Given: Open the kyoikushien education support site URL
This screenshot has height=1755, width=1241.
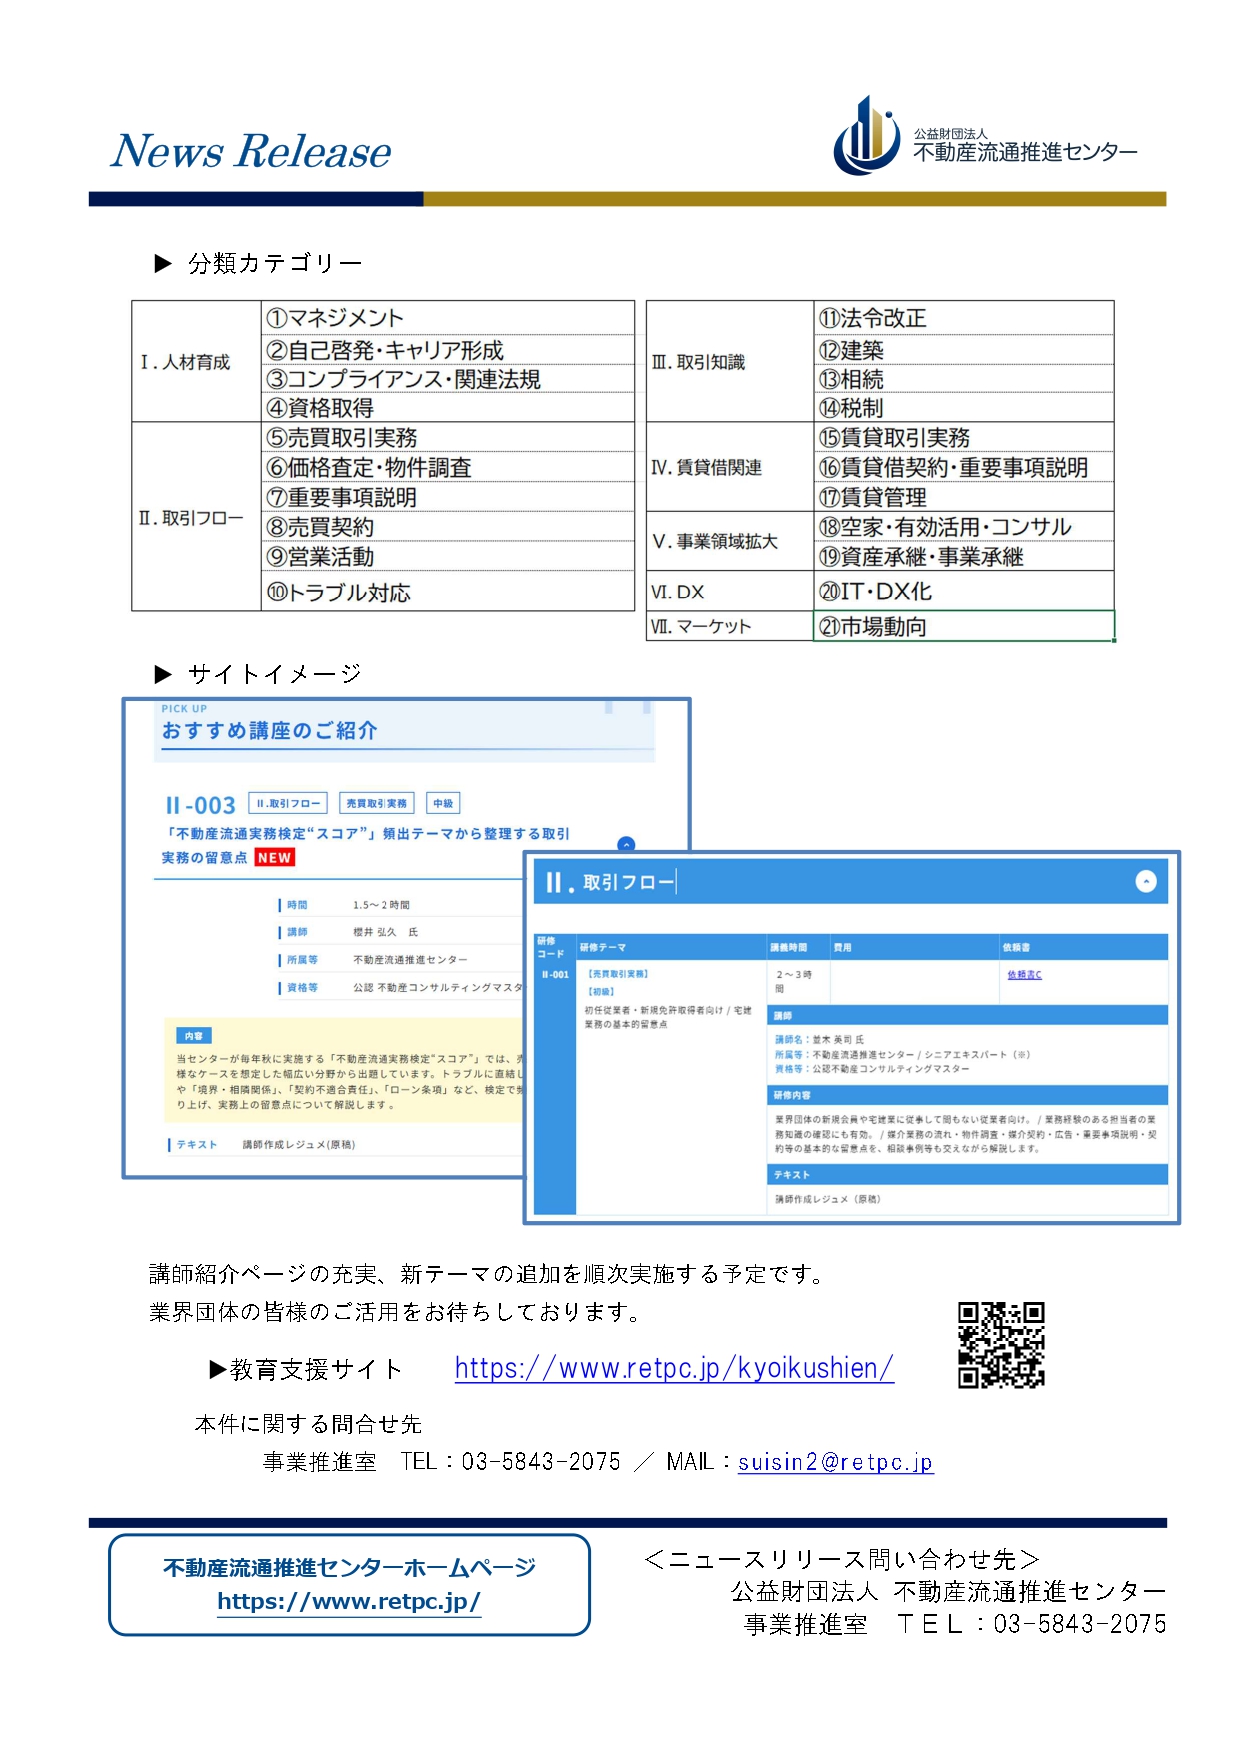Looking at the screenshot, I should (x=674, y=1368).
